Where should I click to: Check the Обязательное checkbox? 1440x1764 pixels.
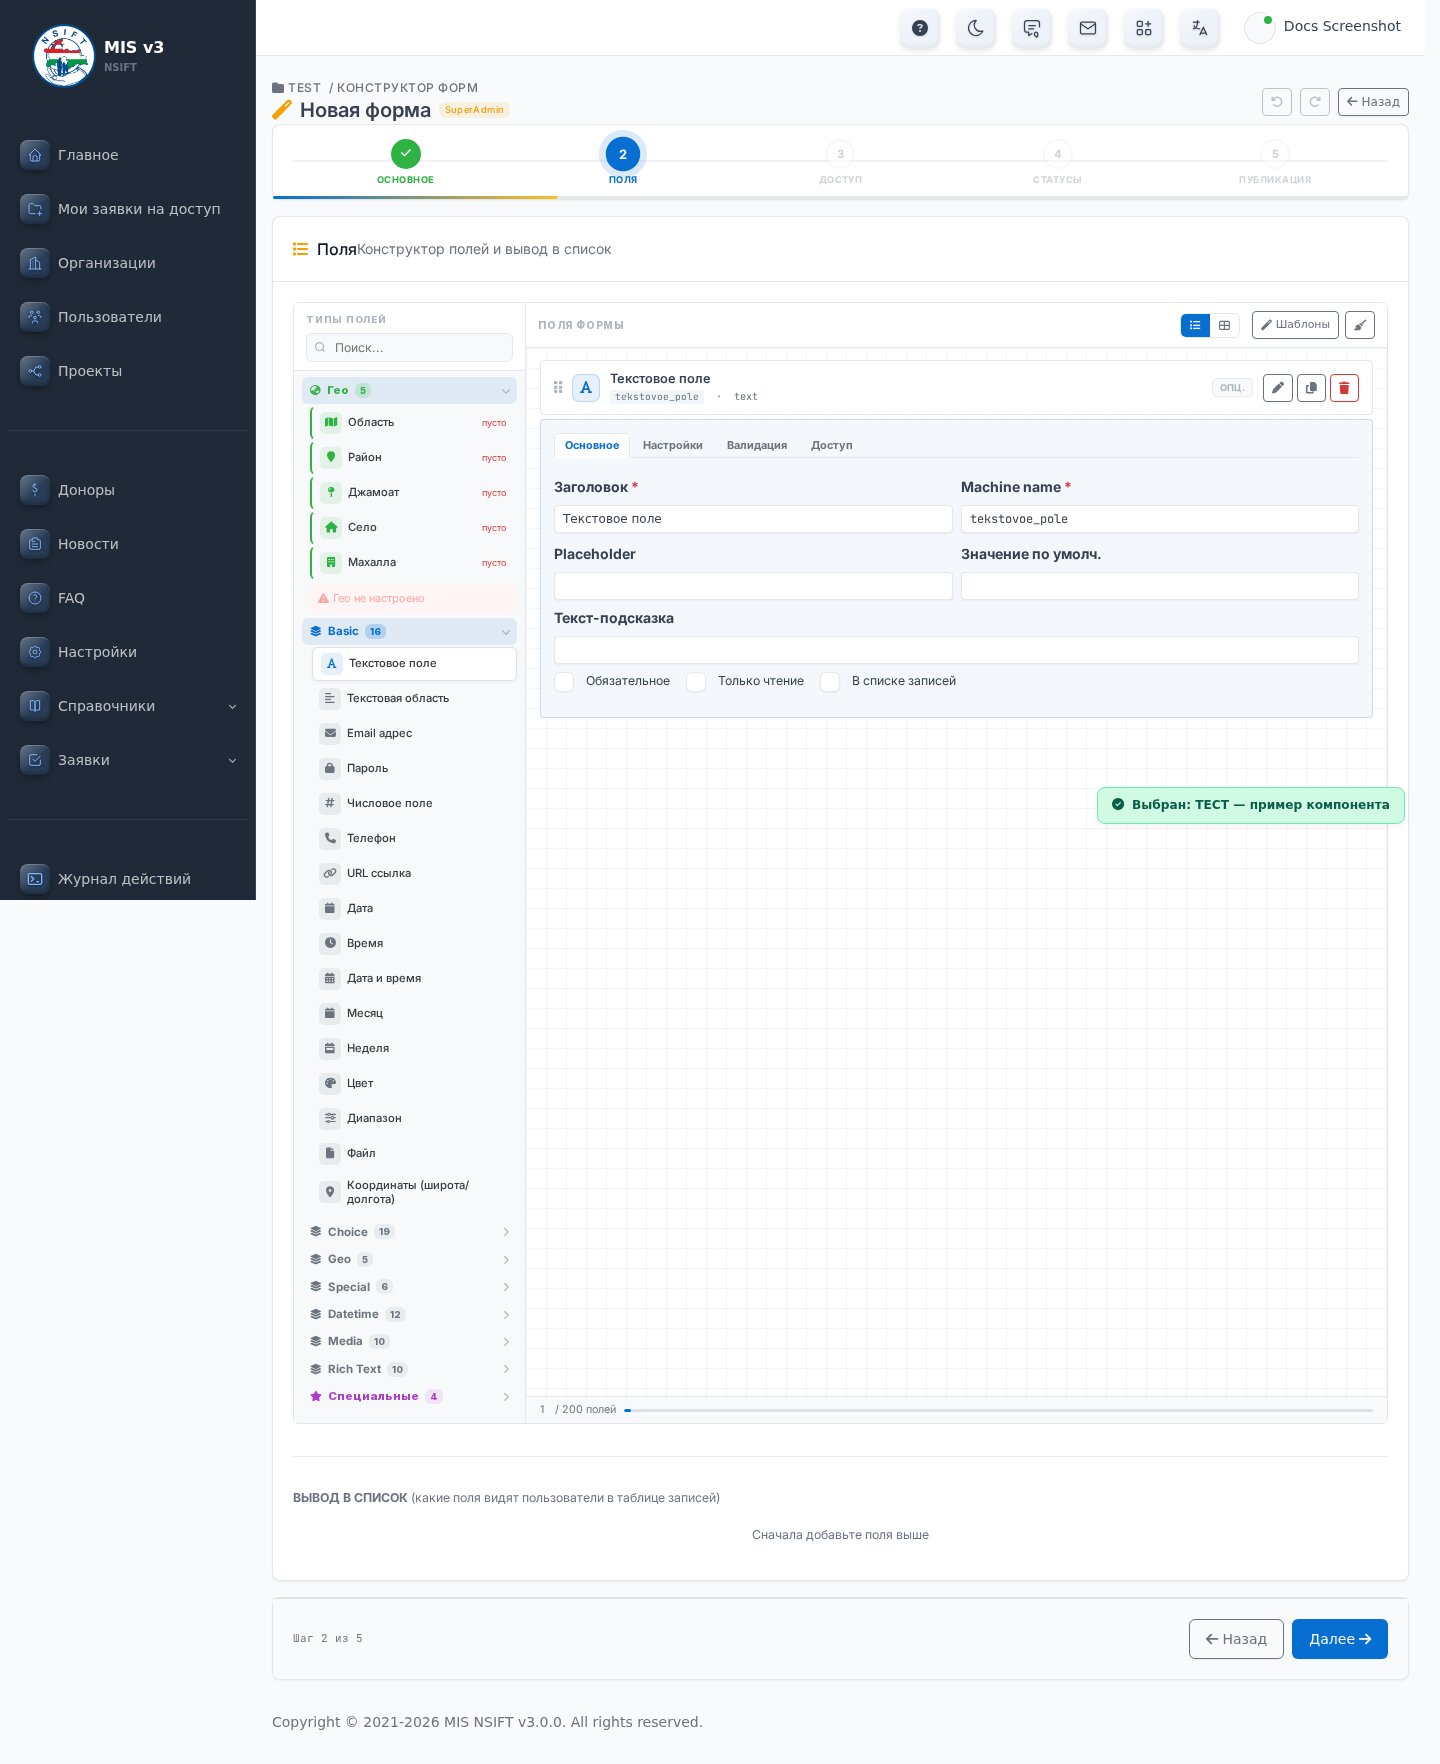point(564,681)
